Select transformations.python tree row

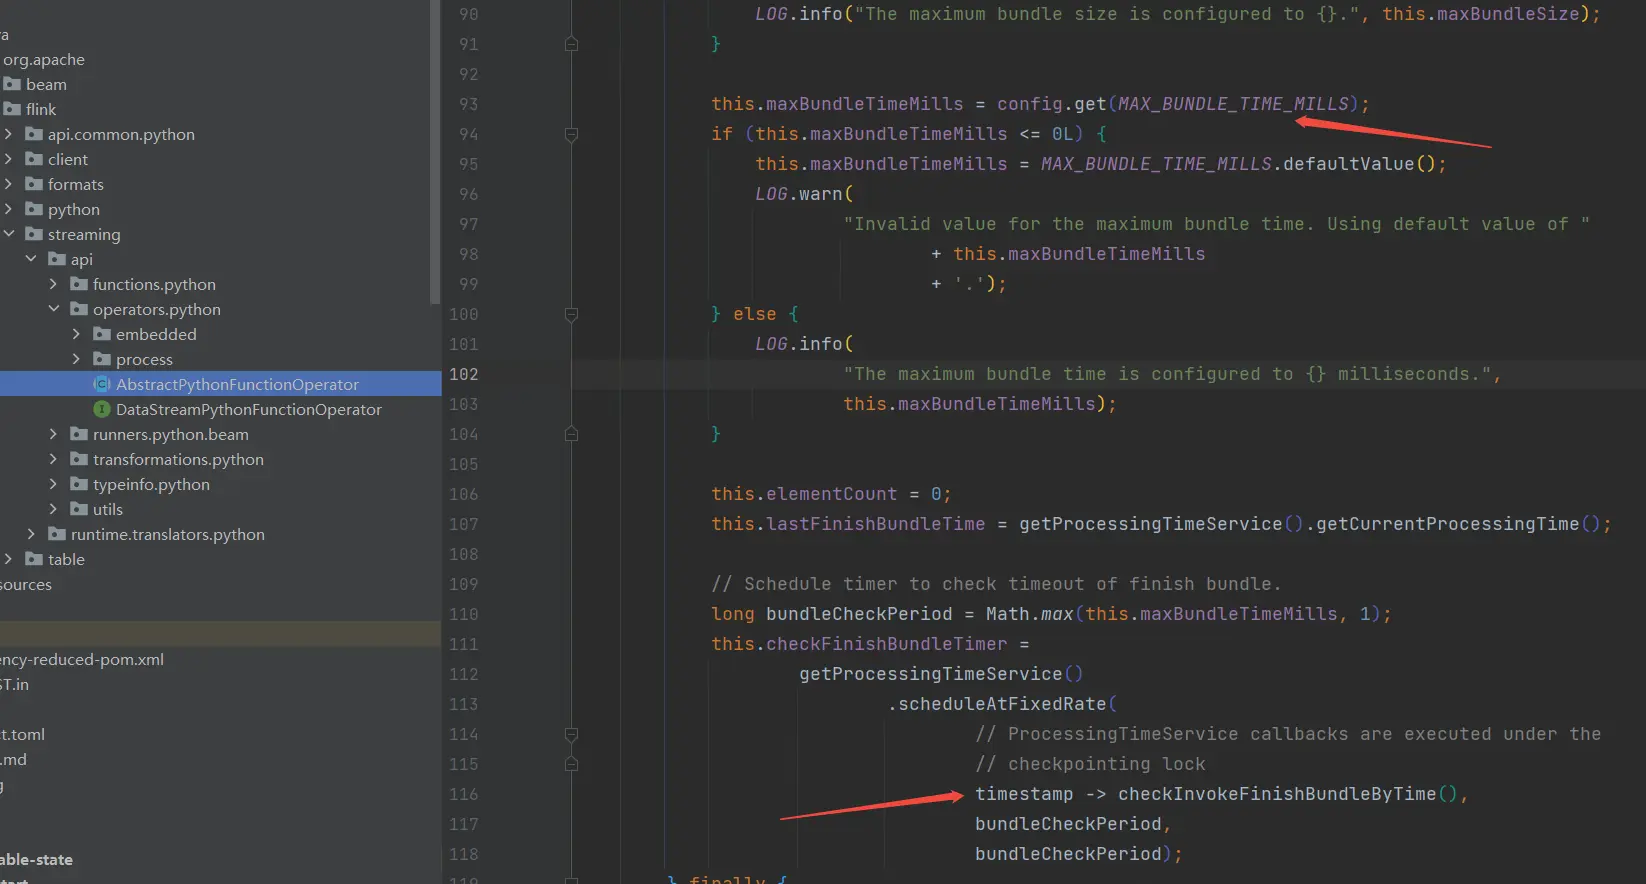220,459
